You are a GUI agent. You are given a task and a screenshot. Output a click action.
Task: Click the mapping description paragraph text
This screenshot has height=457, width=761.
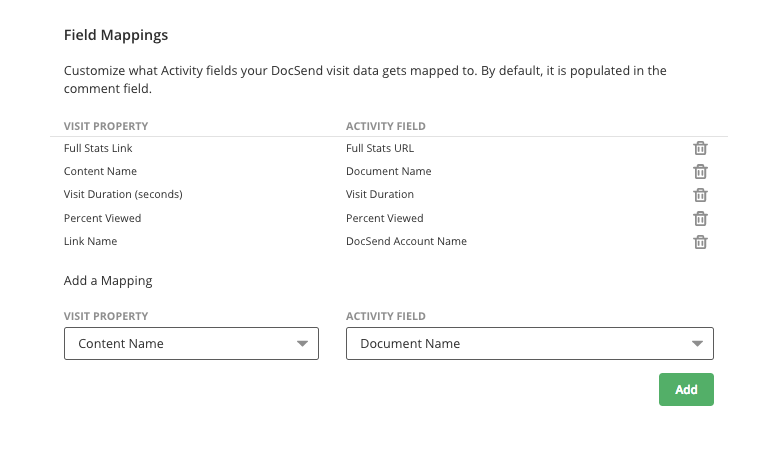[x=365, y=80]
